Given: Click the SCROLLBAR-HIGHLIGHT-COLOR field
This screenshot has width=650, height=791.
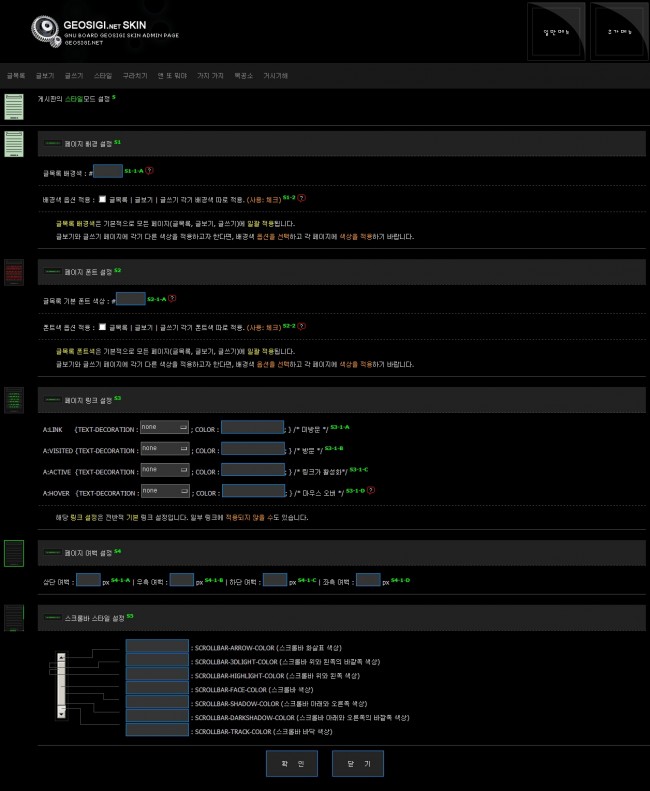Looking at the screenshot, I should click(157, 674).
